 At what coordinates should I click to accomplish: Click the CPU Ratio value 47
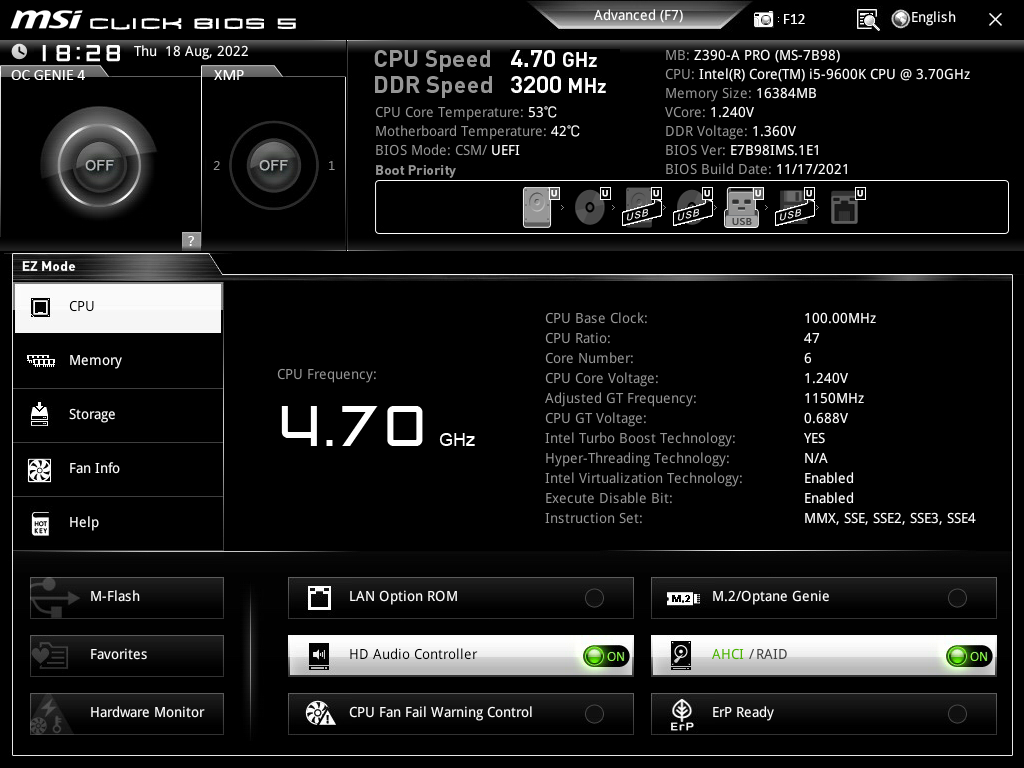pyautogui.click(x=811, y=338)
